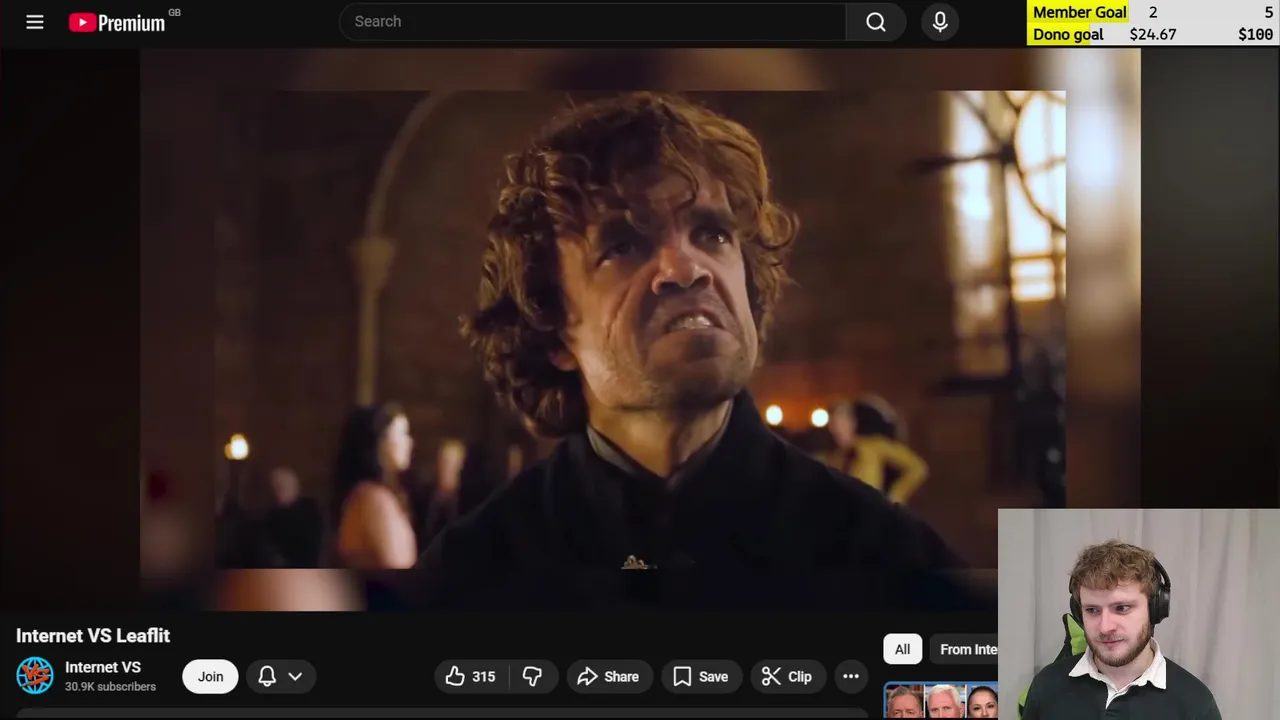This screenshot has height=720, width=1280.
Task: Click the notification bell icon
Action: tap(267, 676)
